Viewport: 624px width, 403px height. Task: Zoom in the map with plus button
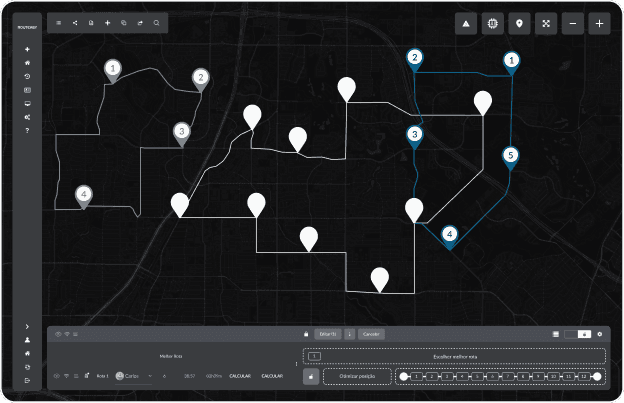pyautogui.click(x=598, y=23)
